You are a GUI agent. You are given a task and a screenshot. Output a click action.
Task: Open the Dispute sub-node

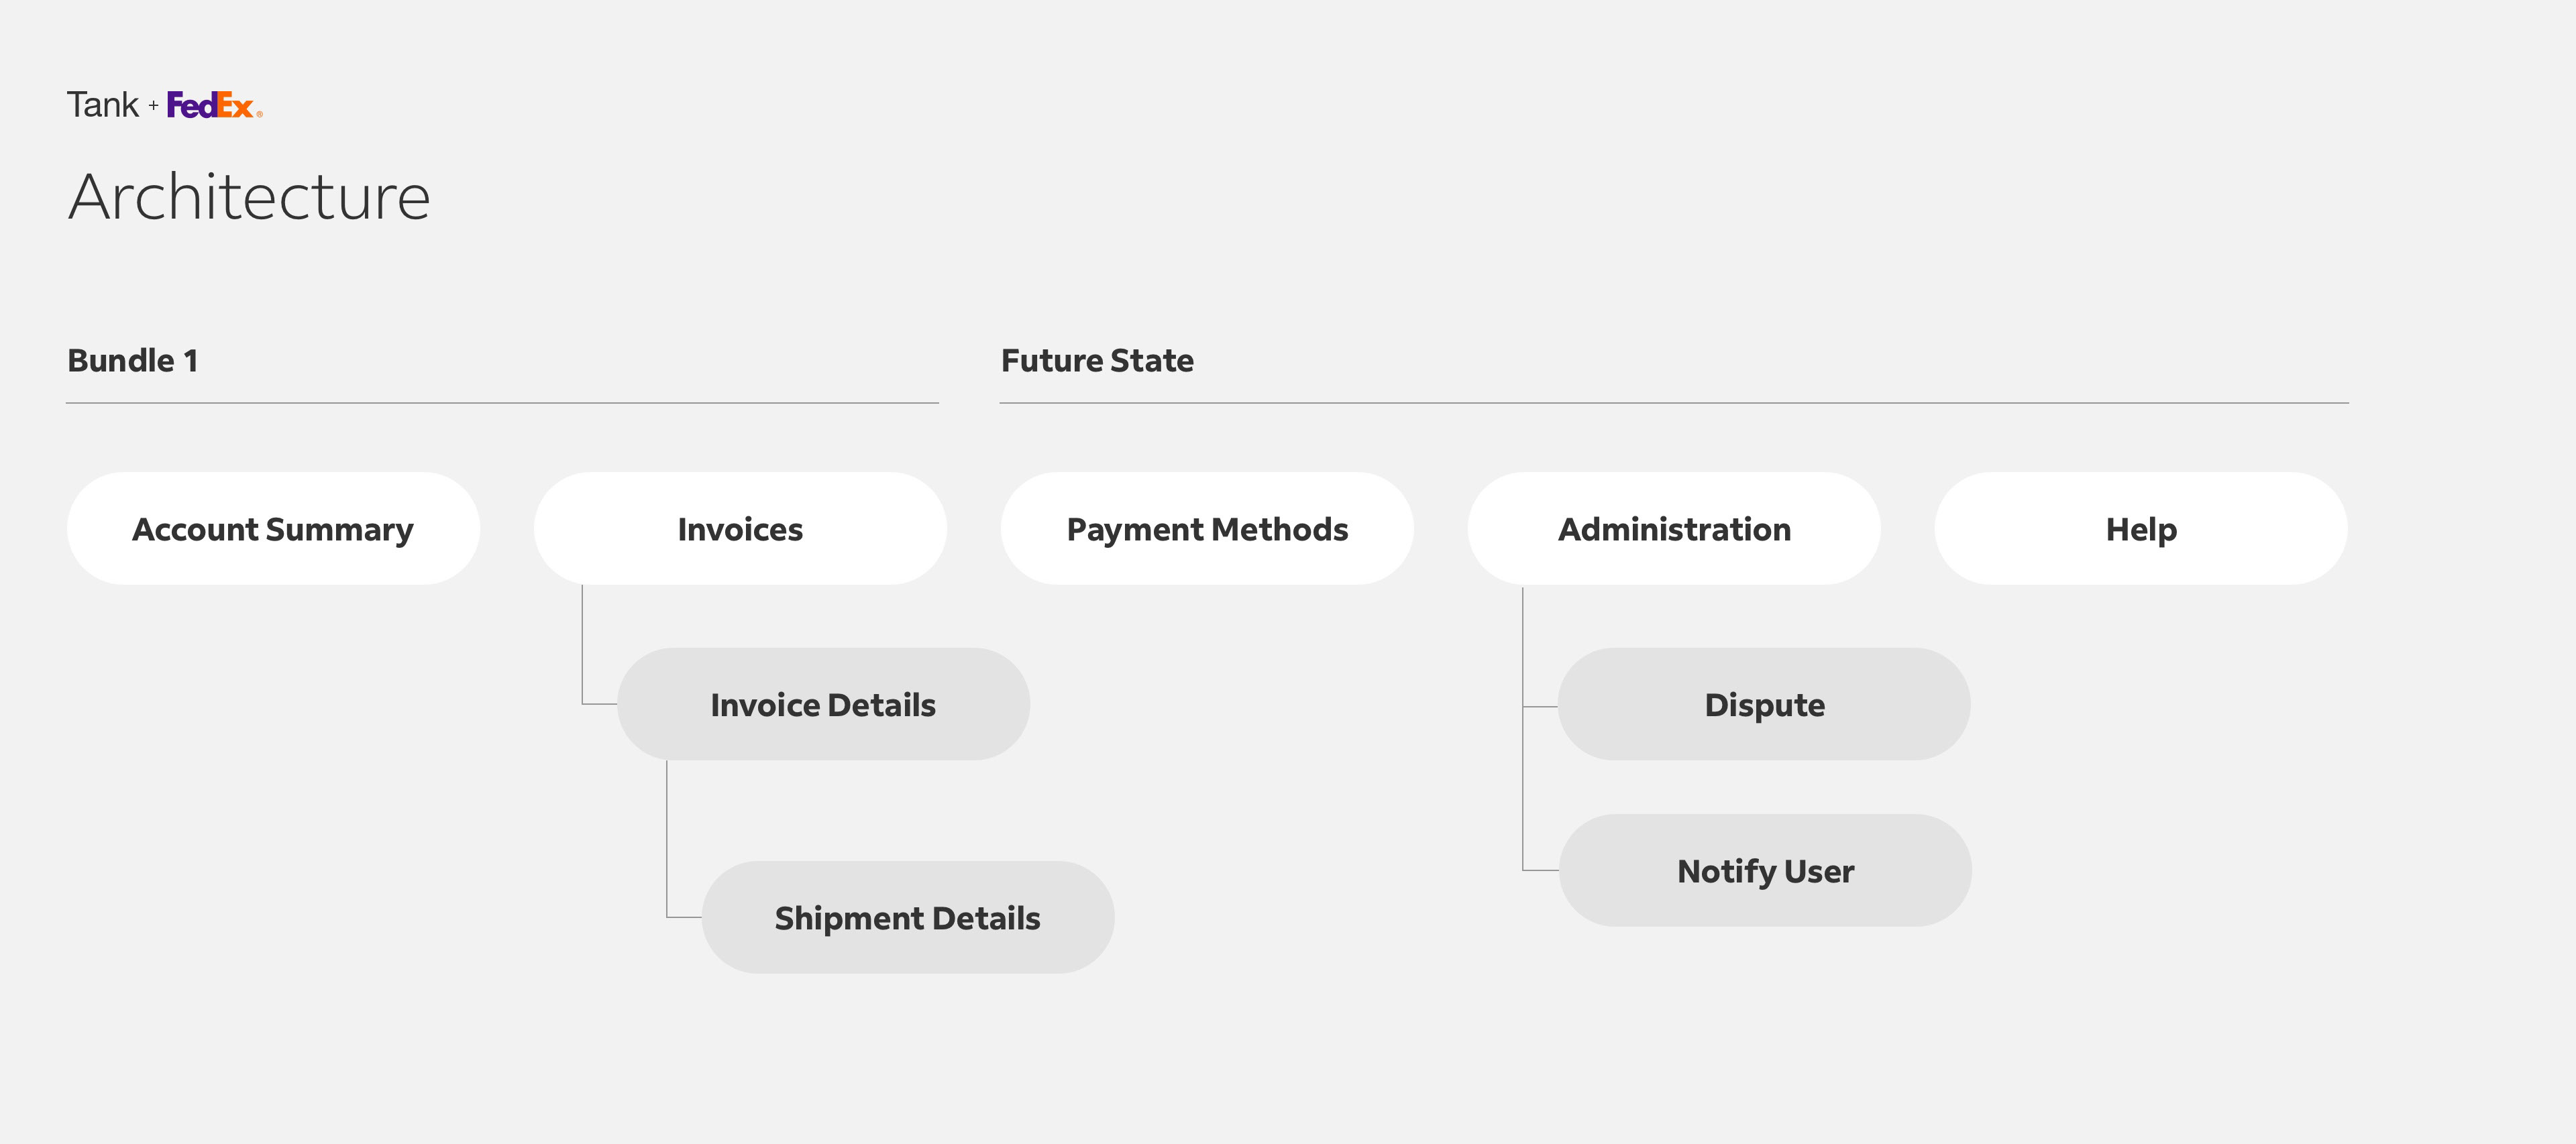pyautogui.click(x=1764, y=705)
